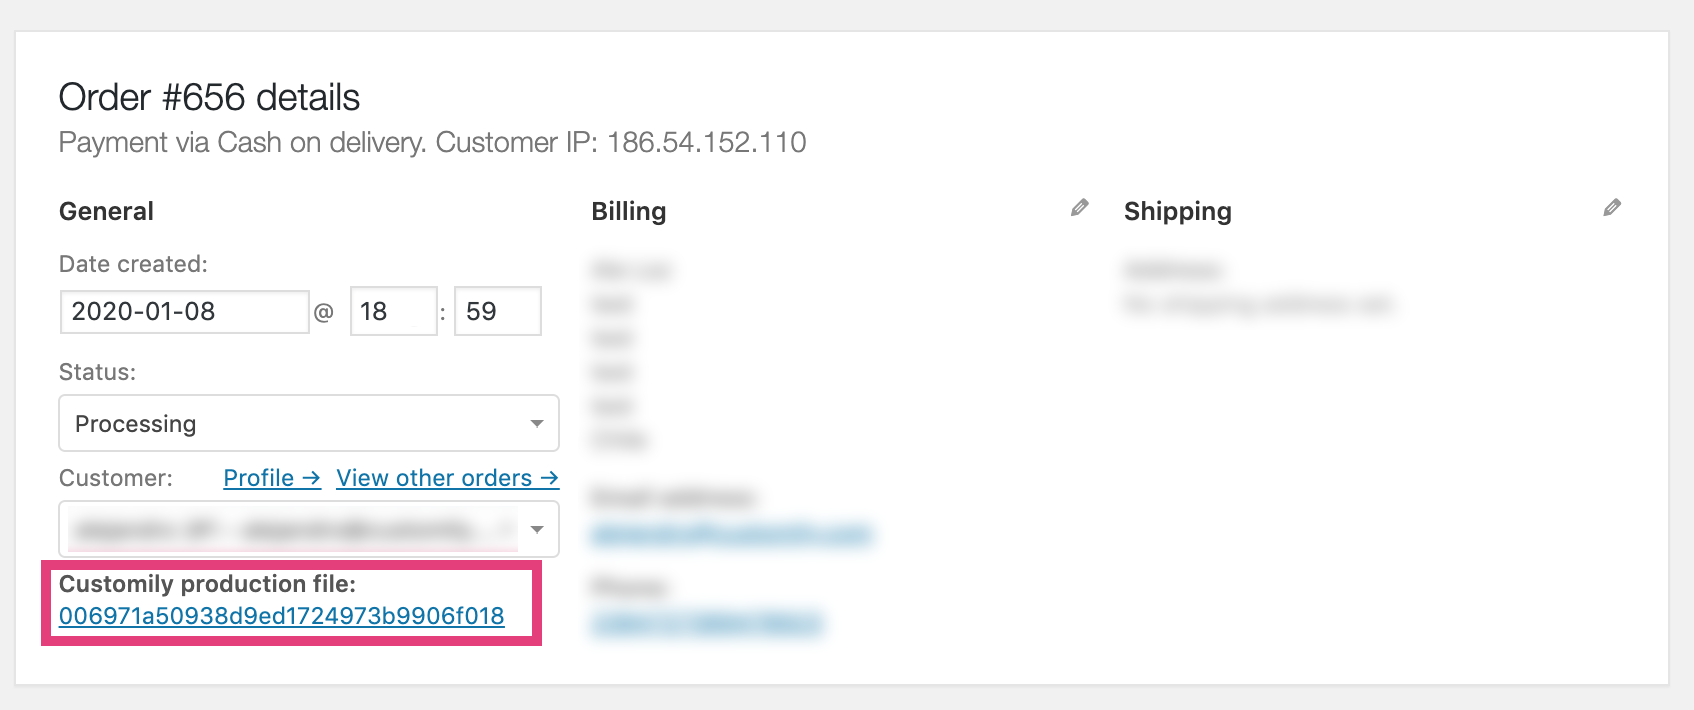Click the date created field 2020-01-08

pos(184,312)
